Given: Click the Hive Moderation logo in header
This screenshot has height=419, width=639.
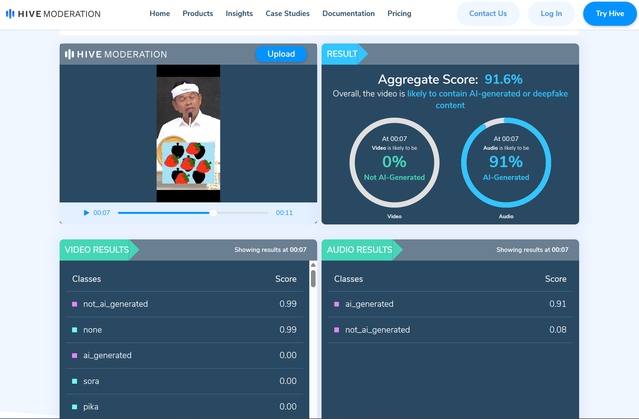Looking at the screenshot, I should [54, 14].
